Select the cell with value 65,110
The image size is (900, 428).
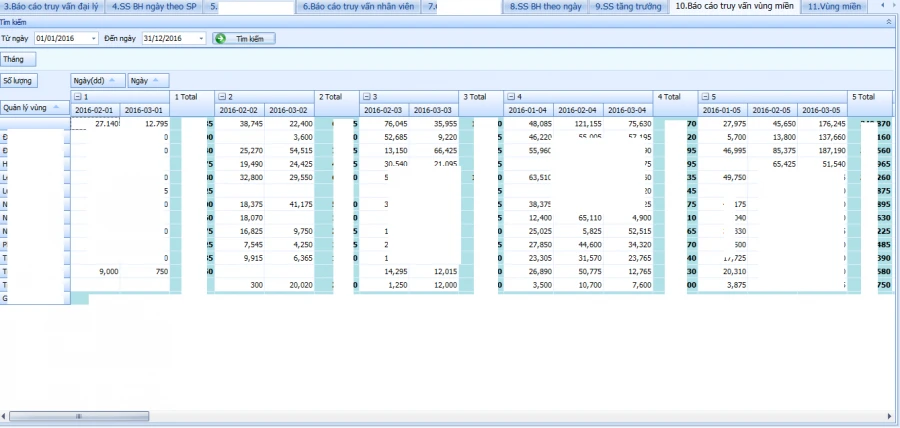pos(578,217)
